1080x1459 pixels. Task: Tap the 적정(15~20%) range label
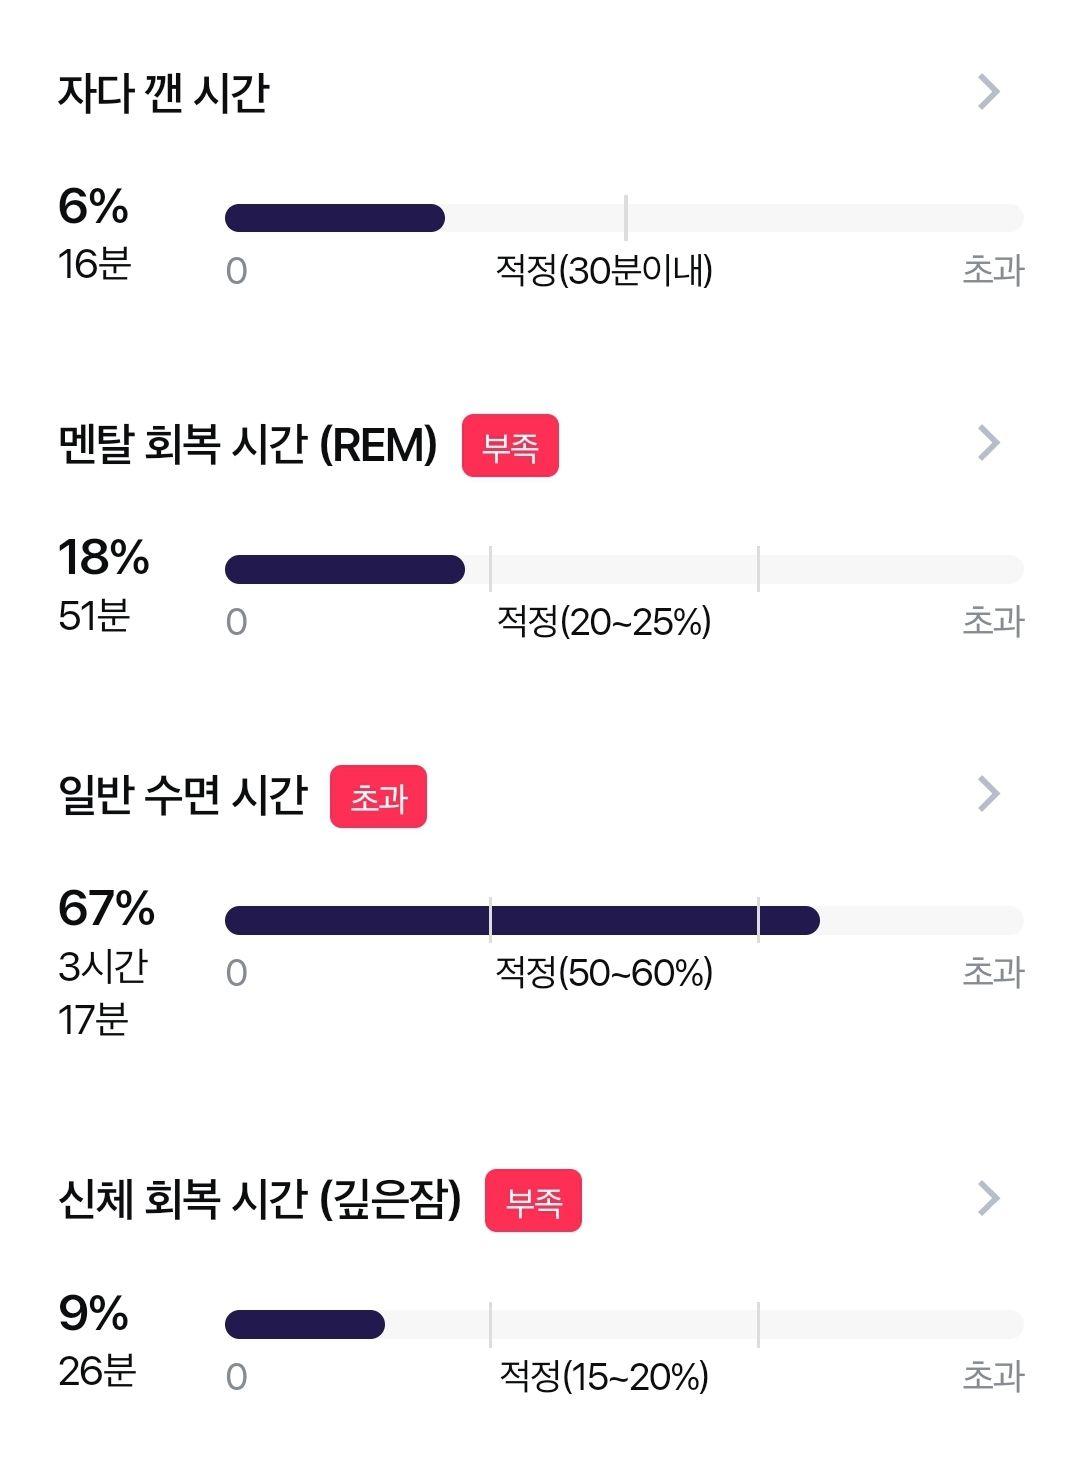tap(604, 1376)
